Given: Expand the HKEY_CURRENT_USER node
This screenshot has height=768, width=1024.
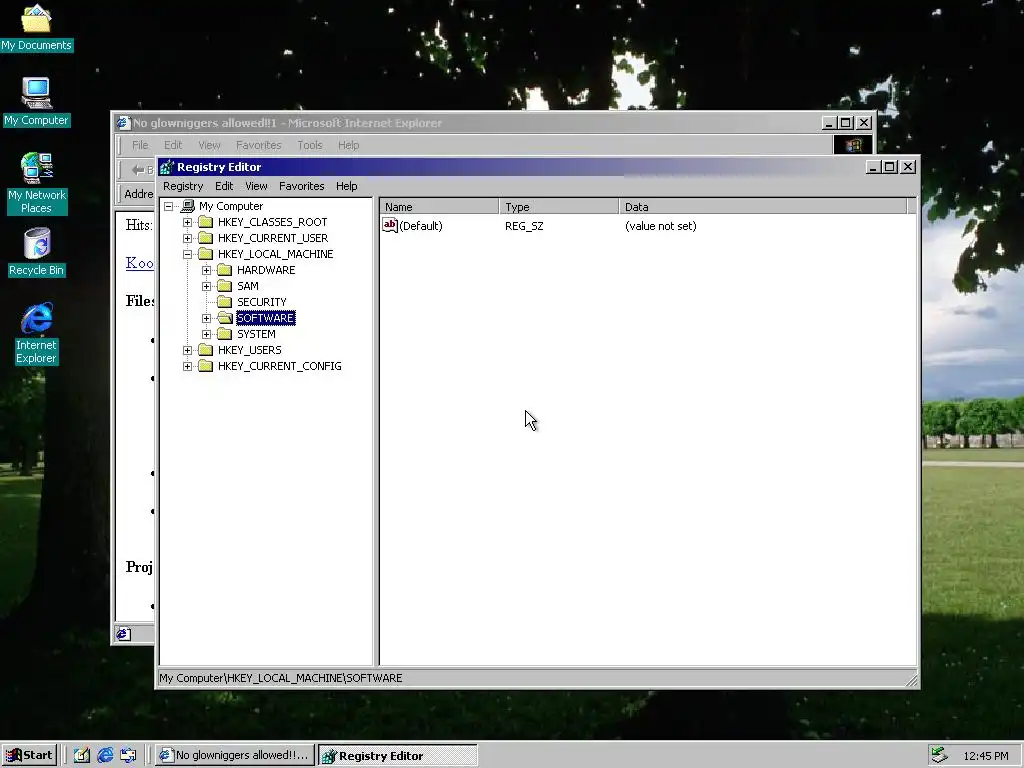Looking at the screenshot, I should click(187, 238).
